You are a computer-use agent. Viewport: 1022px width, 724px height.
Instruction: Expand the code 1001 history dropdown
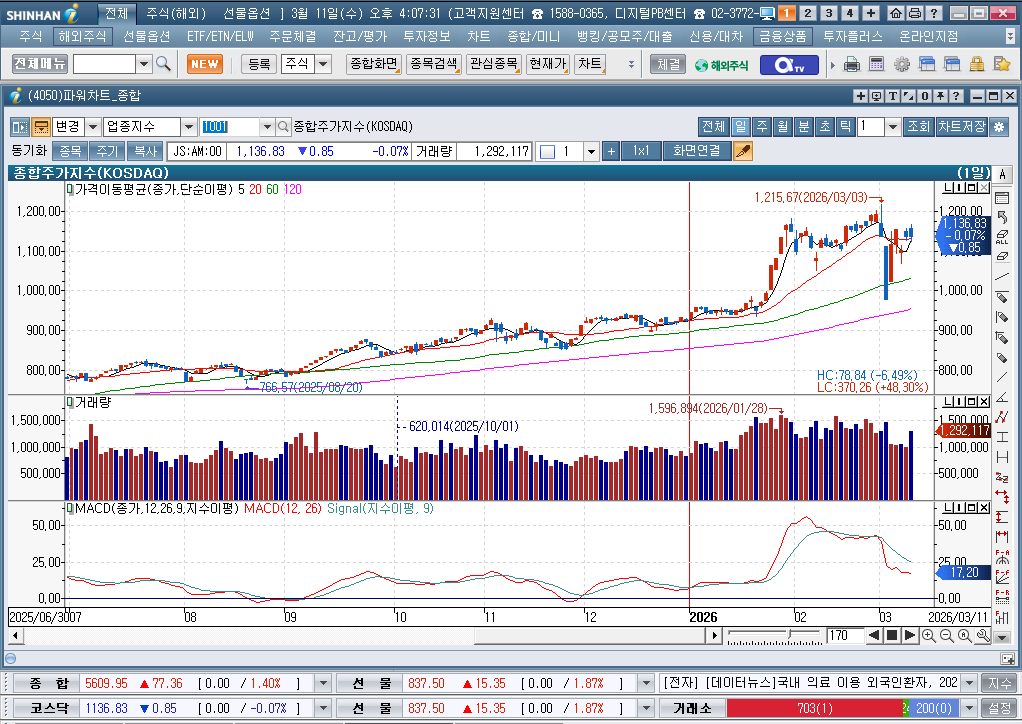(x=267, y=126)
